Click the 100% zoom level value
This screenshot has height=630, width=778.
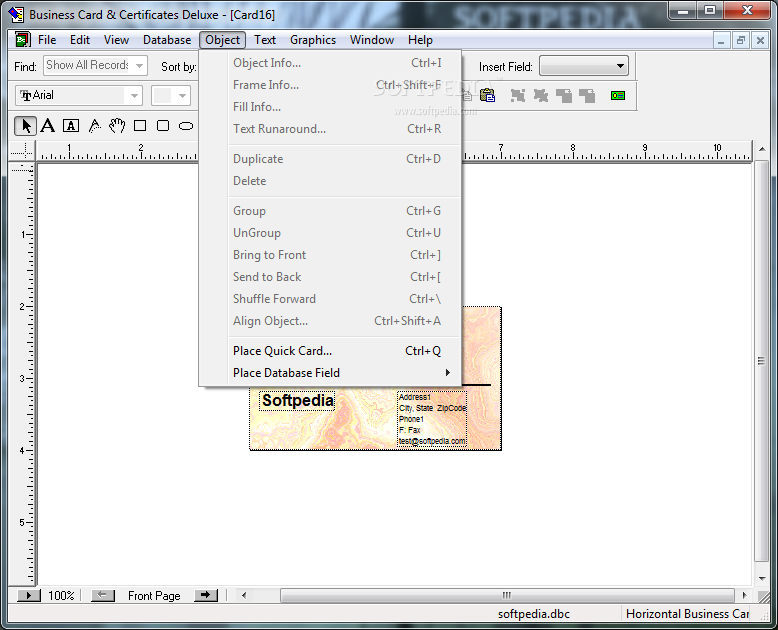click(61, 595)
